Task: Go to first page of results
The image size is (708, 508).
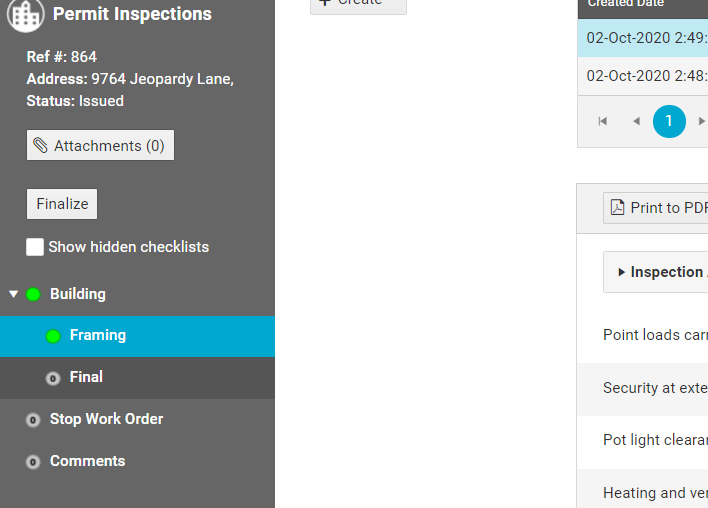Action: click(603, 121)
